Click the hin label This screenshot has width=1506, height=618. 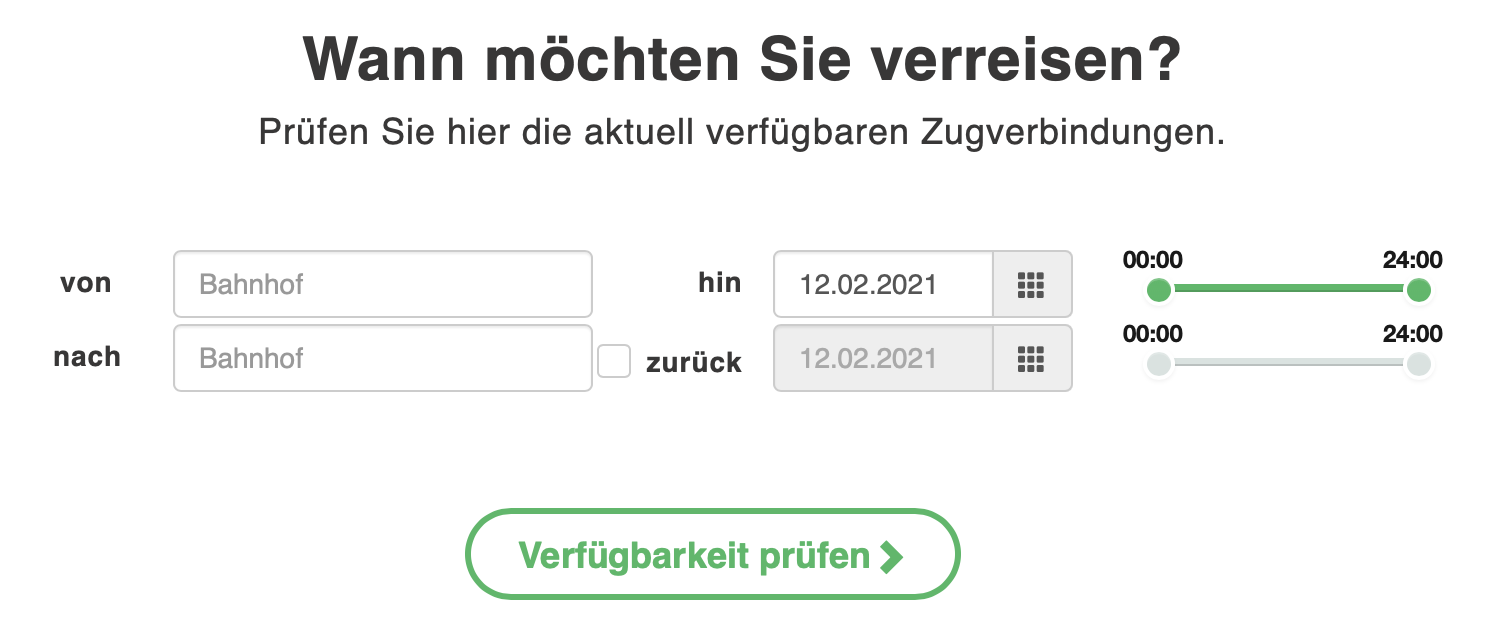(x=719, y=283)
